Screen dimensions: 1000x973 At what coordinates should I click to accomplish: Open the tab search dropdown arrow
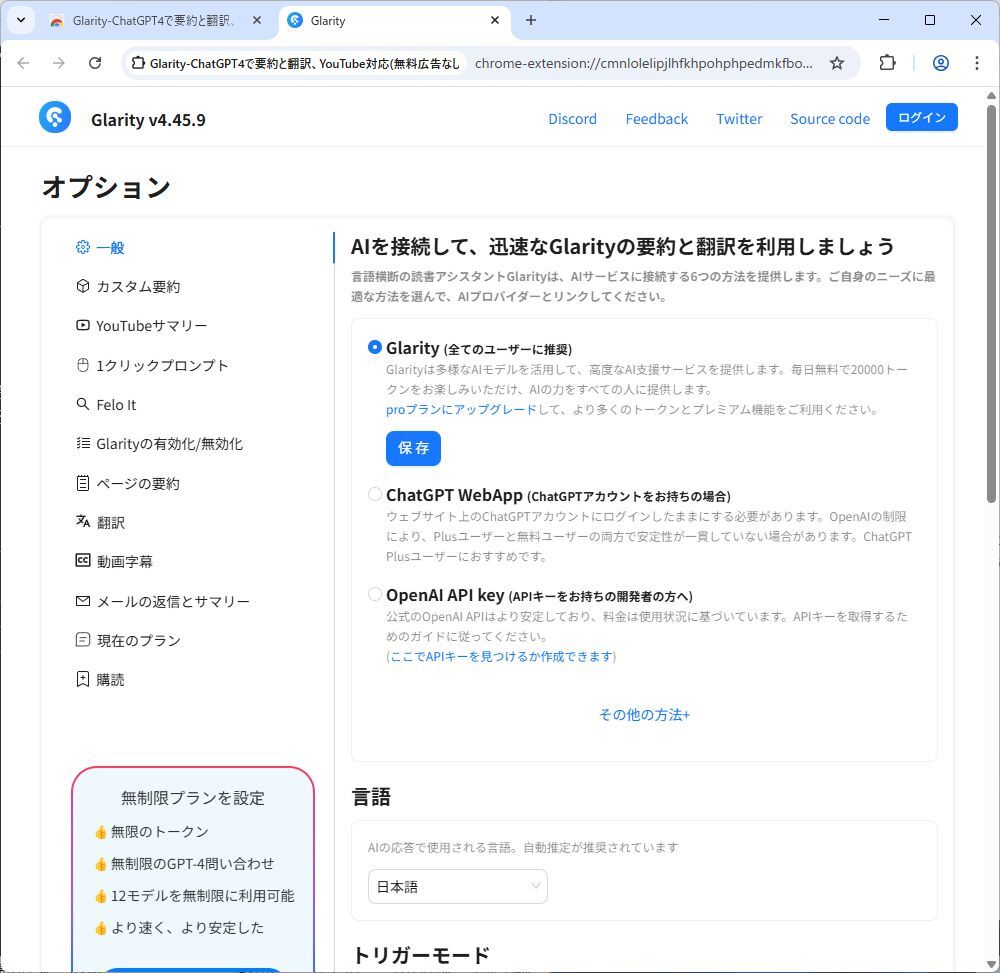tap(21, 20)
